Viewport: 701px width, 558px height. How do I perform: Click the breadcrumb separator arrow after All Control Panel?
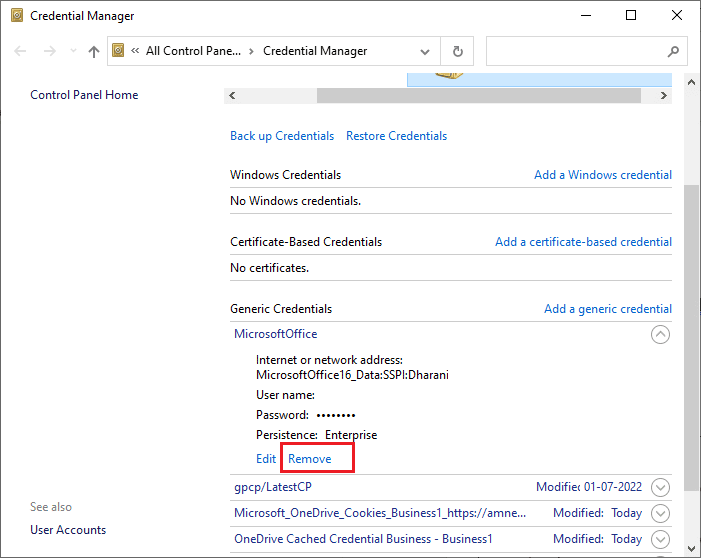(x=251, y=51)
